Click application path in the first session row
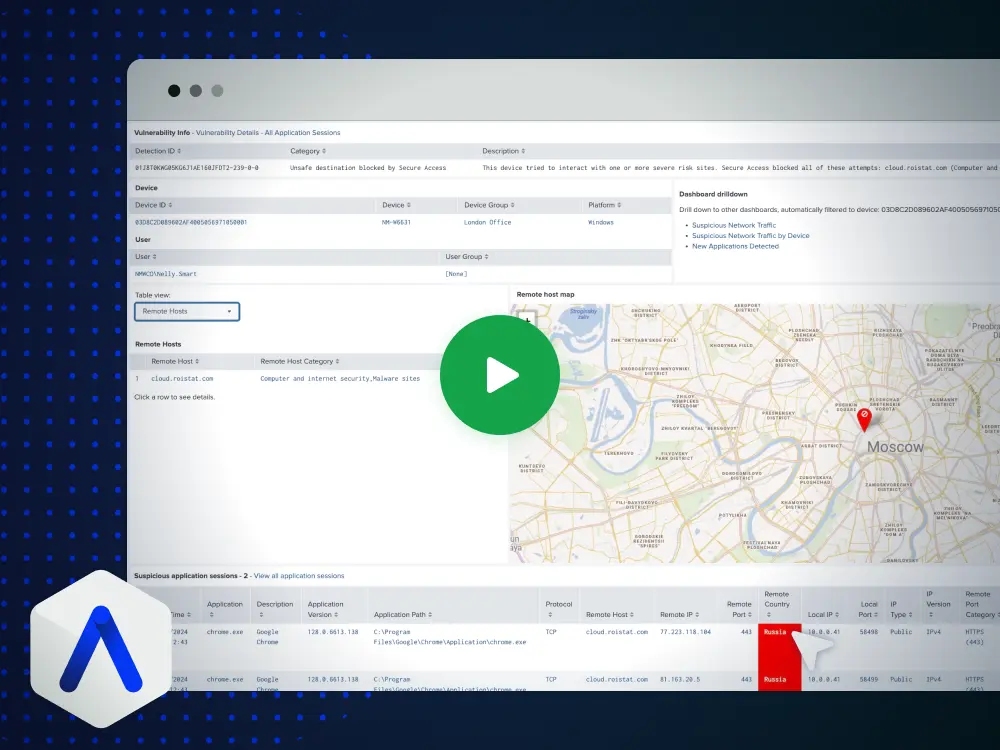The image size is (1000, 750). coord(450,637)
